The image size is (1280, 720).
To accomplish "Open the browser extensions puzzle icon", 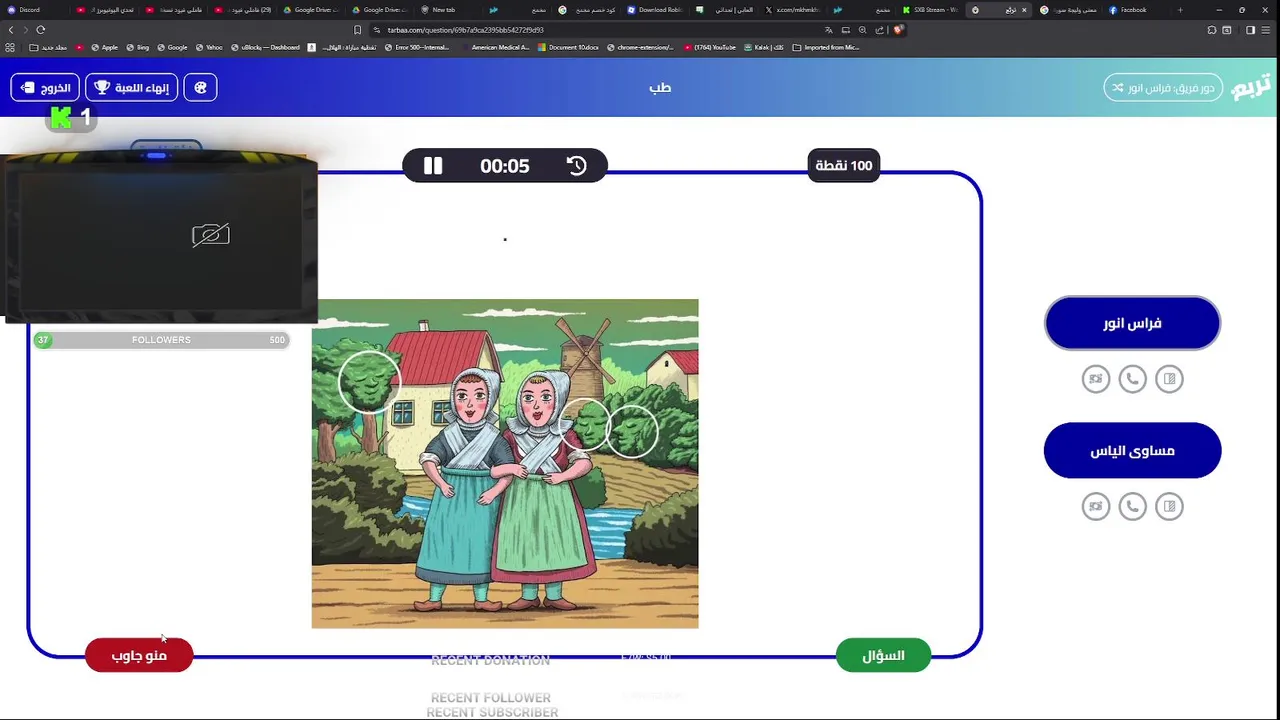I will point(1212,30).
